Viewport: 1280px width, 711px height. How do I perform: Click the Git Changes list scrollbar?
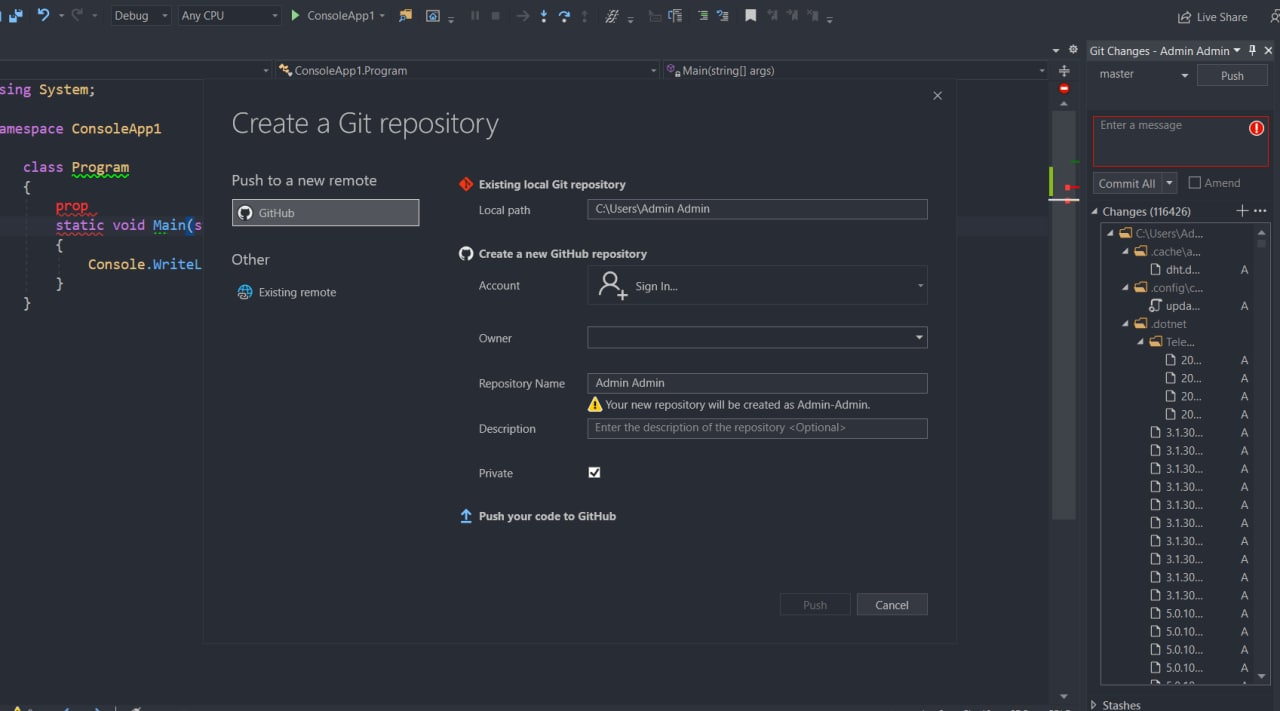pyautogui.click(x=1262, y=455)
